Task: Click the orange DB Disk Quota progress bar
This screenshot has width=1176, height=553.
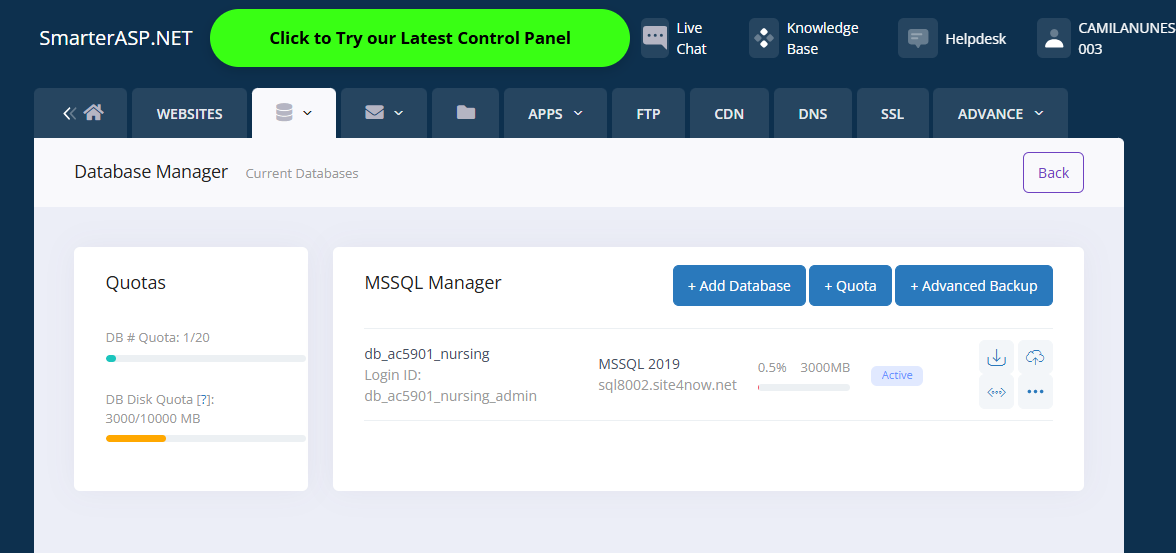Action: coord(206,438)
